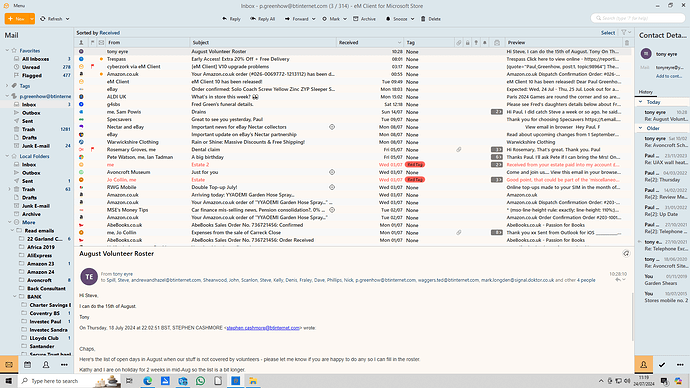
Task: Open the Contacts view icon in bottom bar
Action: click(x=46, y=365)
